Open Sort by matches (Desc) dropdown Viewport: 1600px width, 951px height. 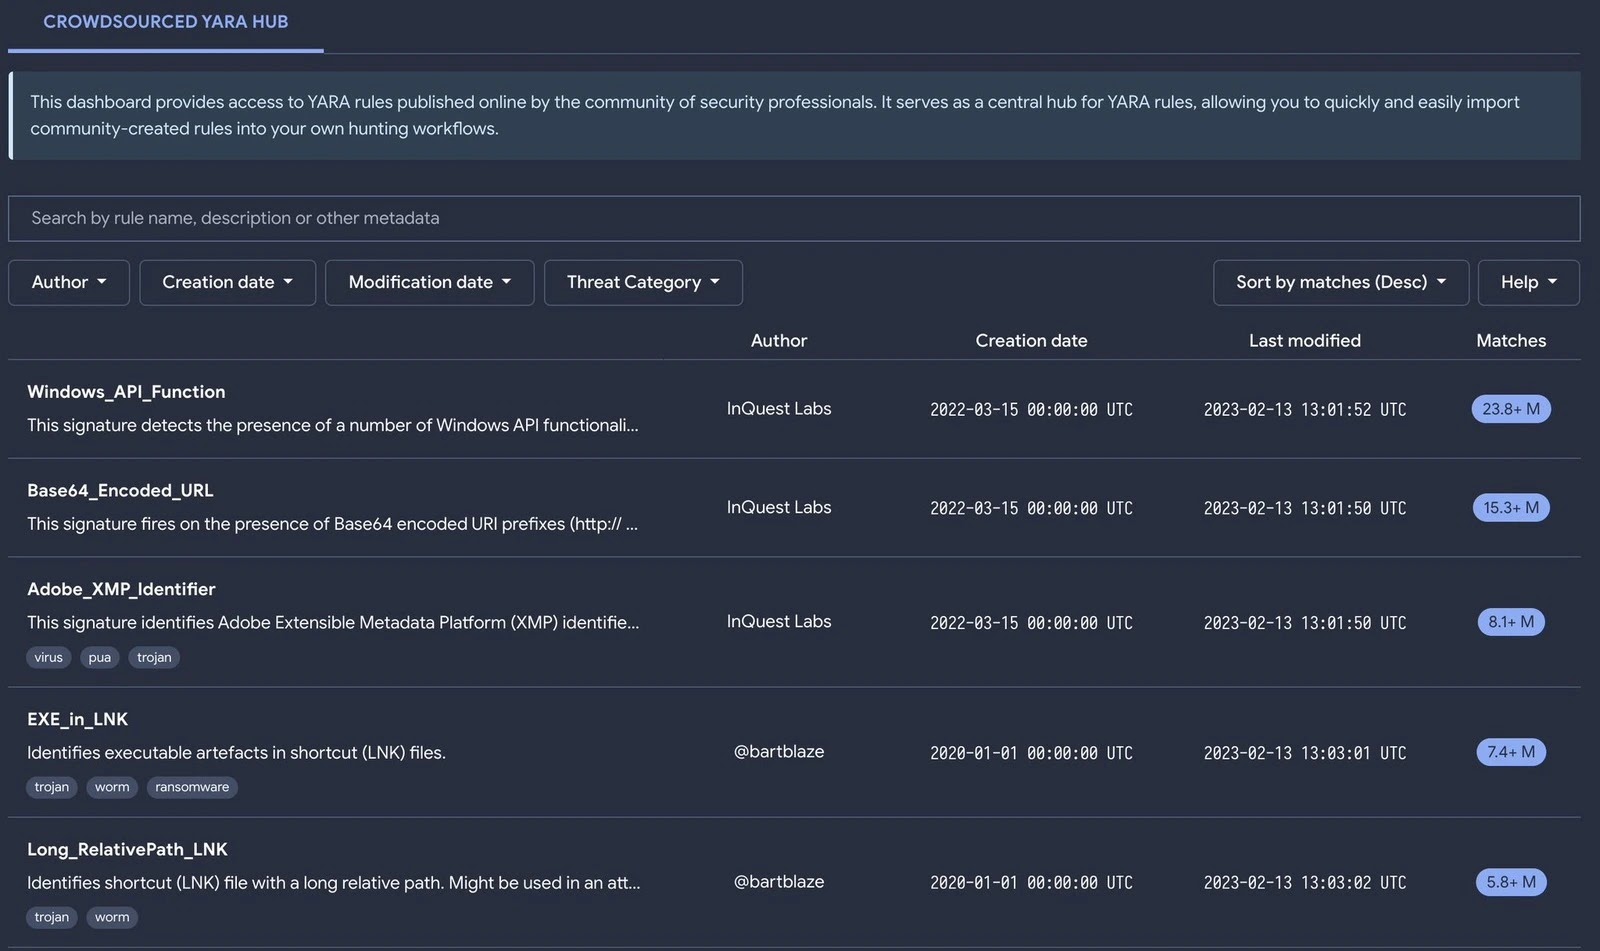point(1341,283)
